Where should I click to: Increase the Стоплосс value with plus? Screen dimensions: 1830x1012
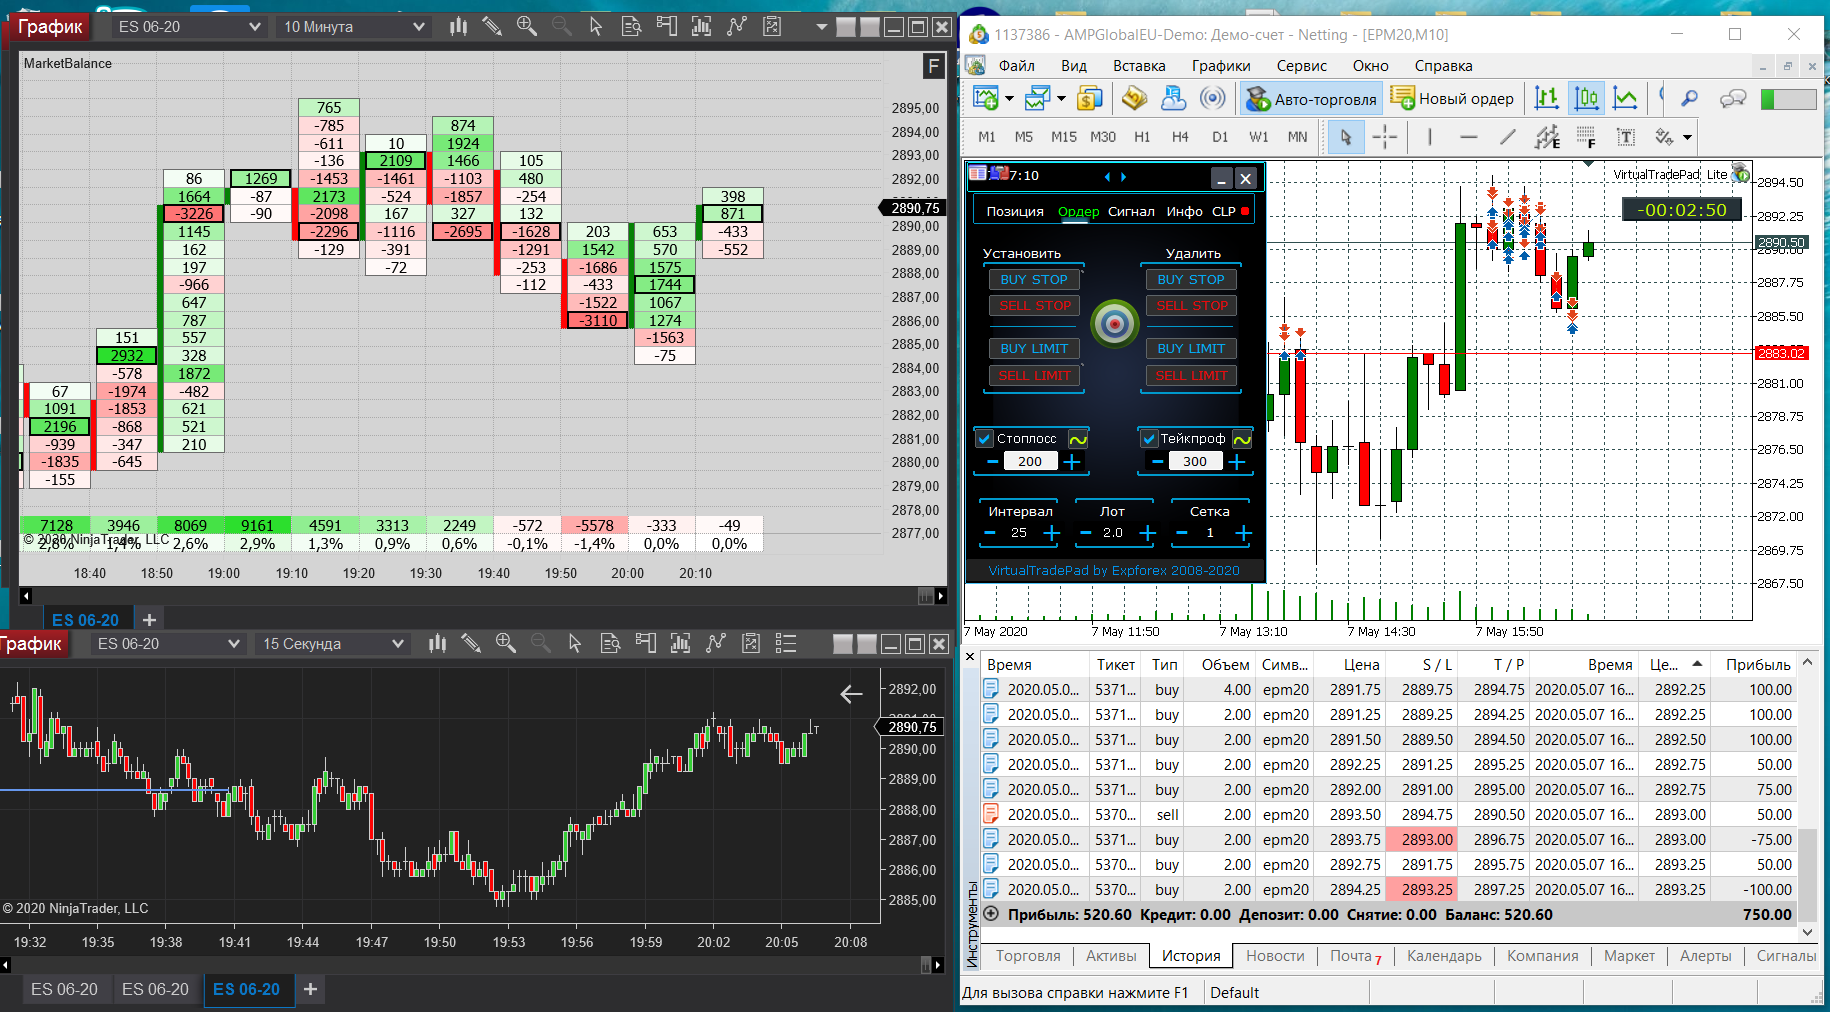pyautogui.click(x=1072, y=462)
